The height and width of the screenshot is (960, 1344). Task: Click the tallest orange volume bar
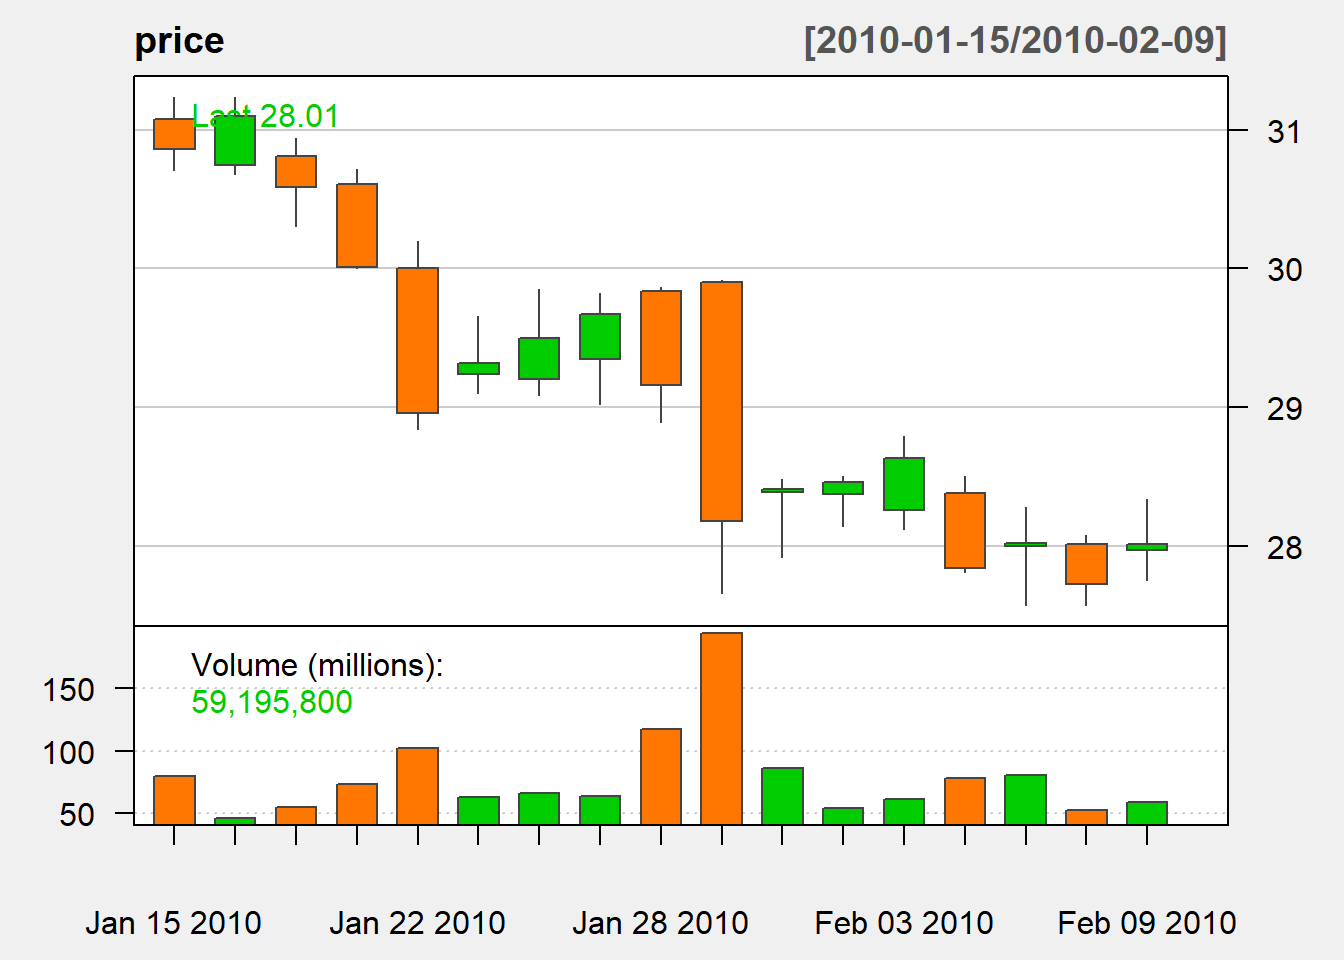pos(721,728)
